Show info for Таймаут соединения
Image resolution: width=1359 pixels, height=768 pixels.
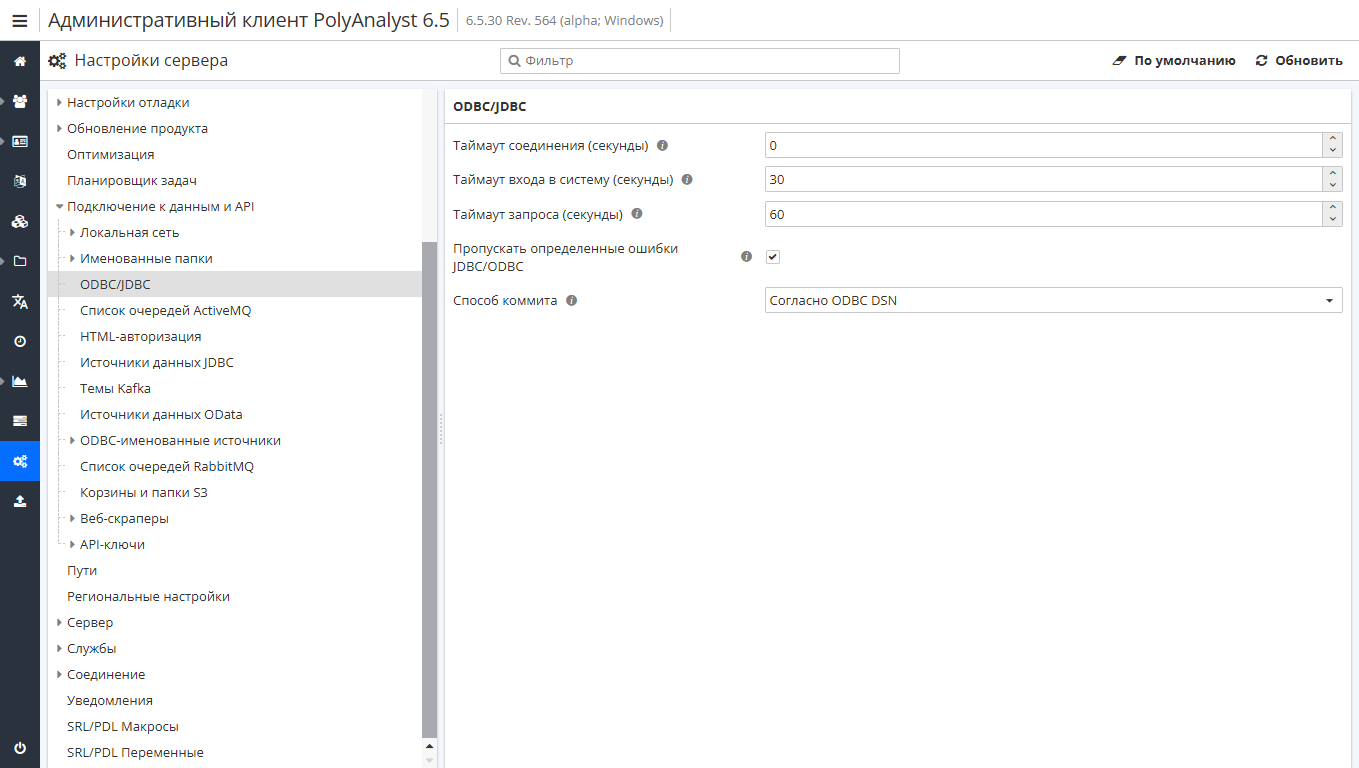pos(662,145)
